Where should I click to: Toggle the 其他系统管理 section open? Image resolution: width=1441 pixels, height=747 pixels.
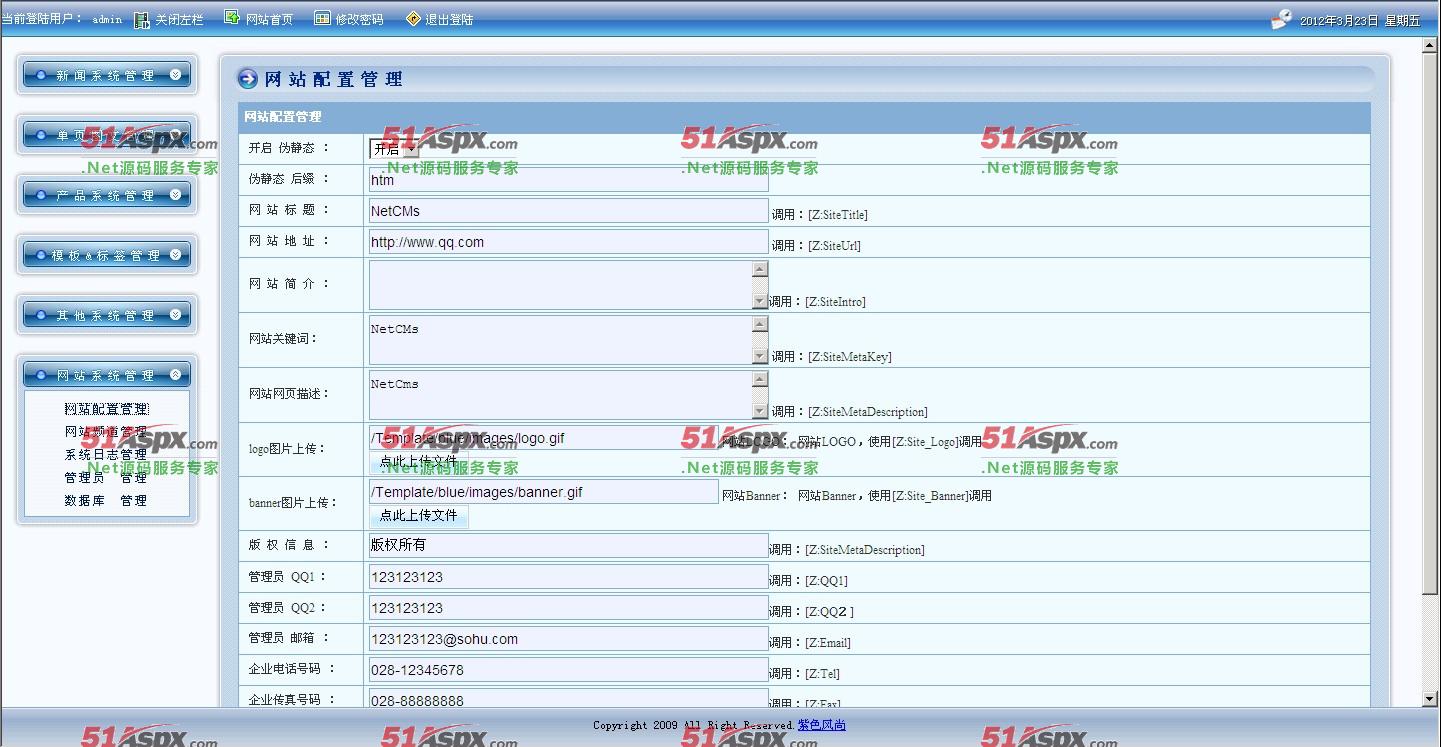click(173, 314)
